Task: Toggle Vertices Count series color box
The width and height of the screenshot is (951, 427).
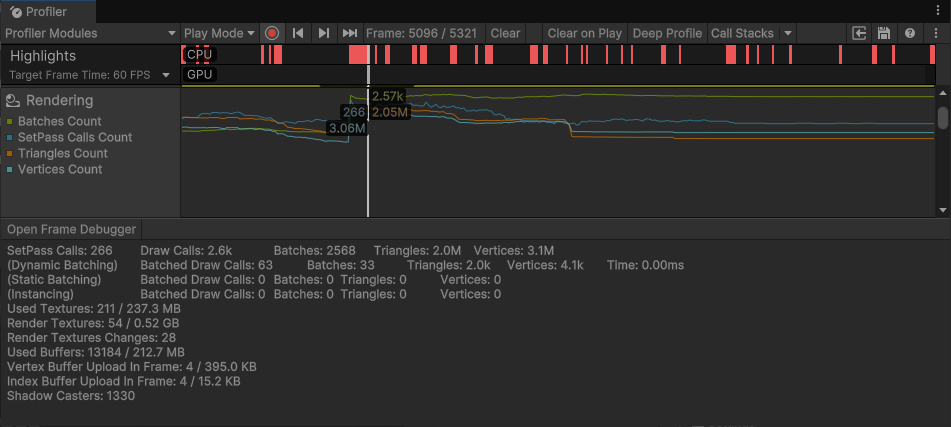Action: point(10,170)
